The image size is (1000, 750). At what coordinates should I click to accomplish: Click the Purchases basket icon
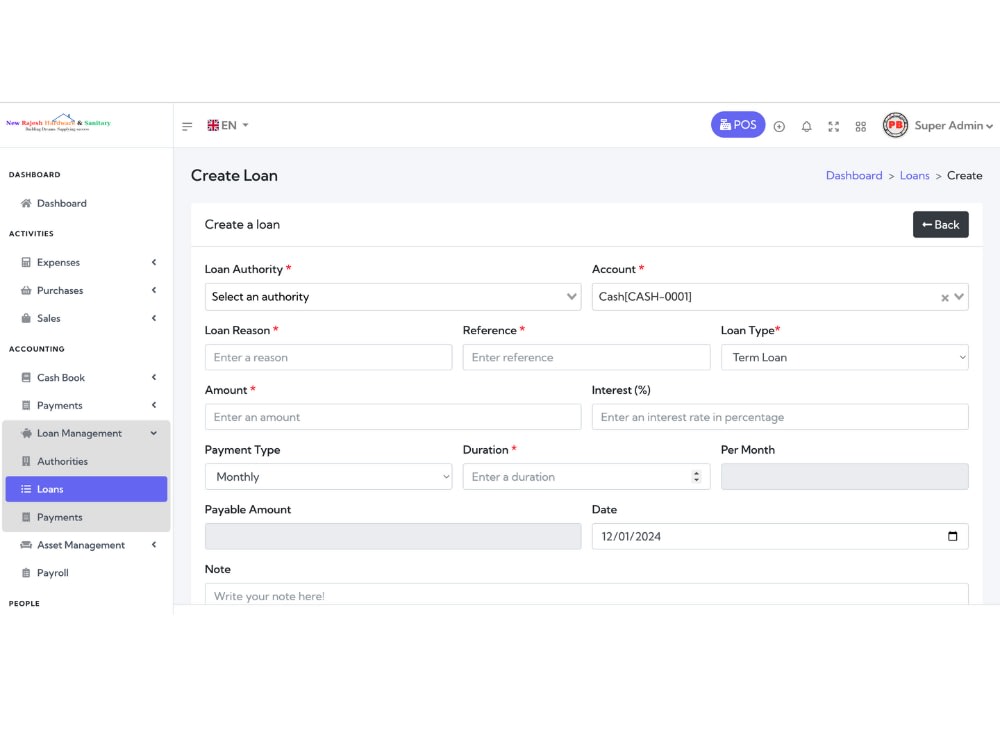[26, 290]
